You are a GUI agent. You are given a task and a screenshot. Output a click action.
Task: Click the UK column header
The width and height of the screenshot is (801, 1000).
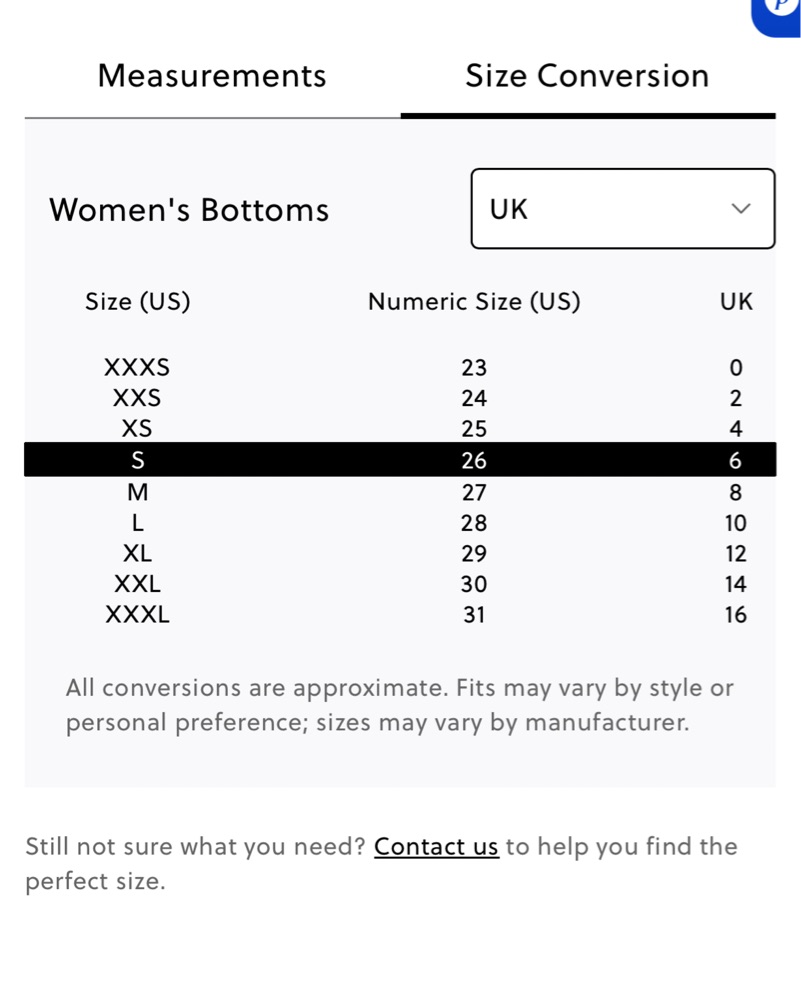(736, 302)
